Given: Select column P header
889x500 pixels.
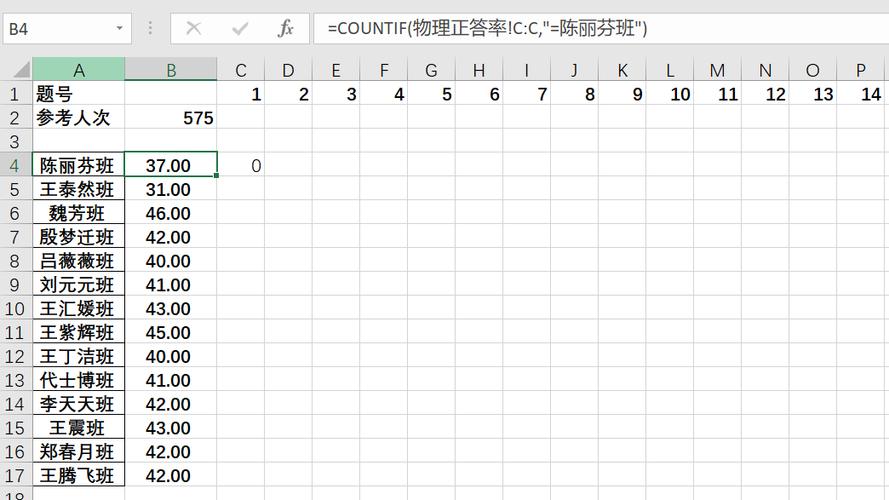Looking at the screenshot, I should (860, 70).
